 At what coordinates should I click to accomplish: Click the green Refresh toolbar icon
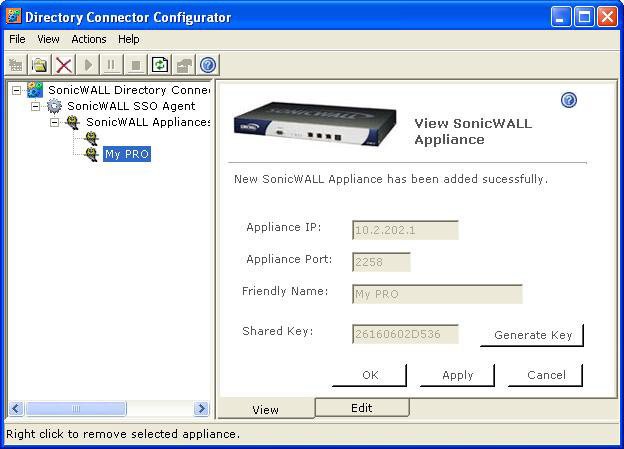coord(160,65)
